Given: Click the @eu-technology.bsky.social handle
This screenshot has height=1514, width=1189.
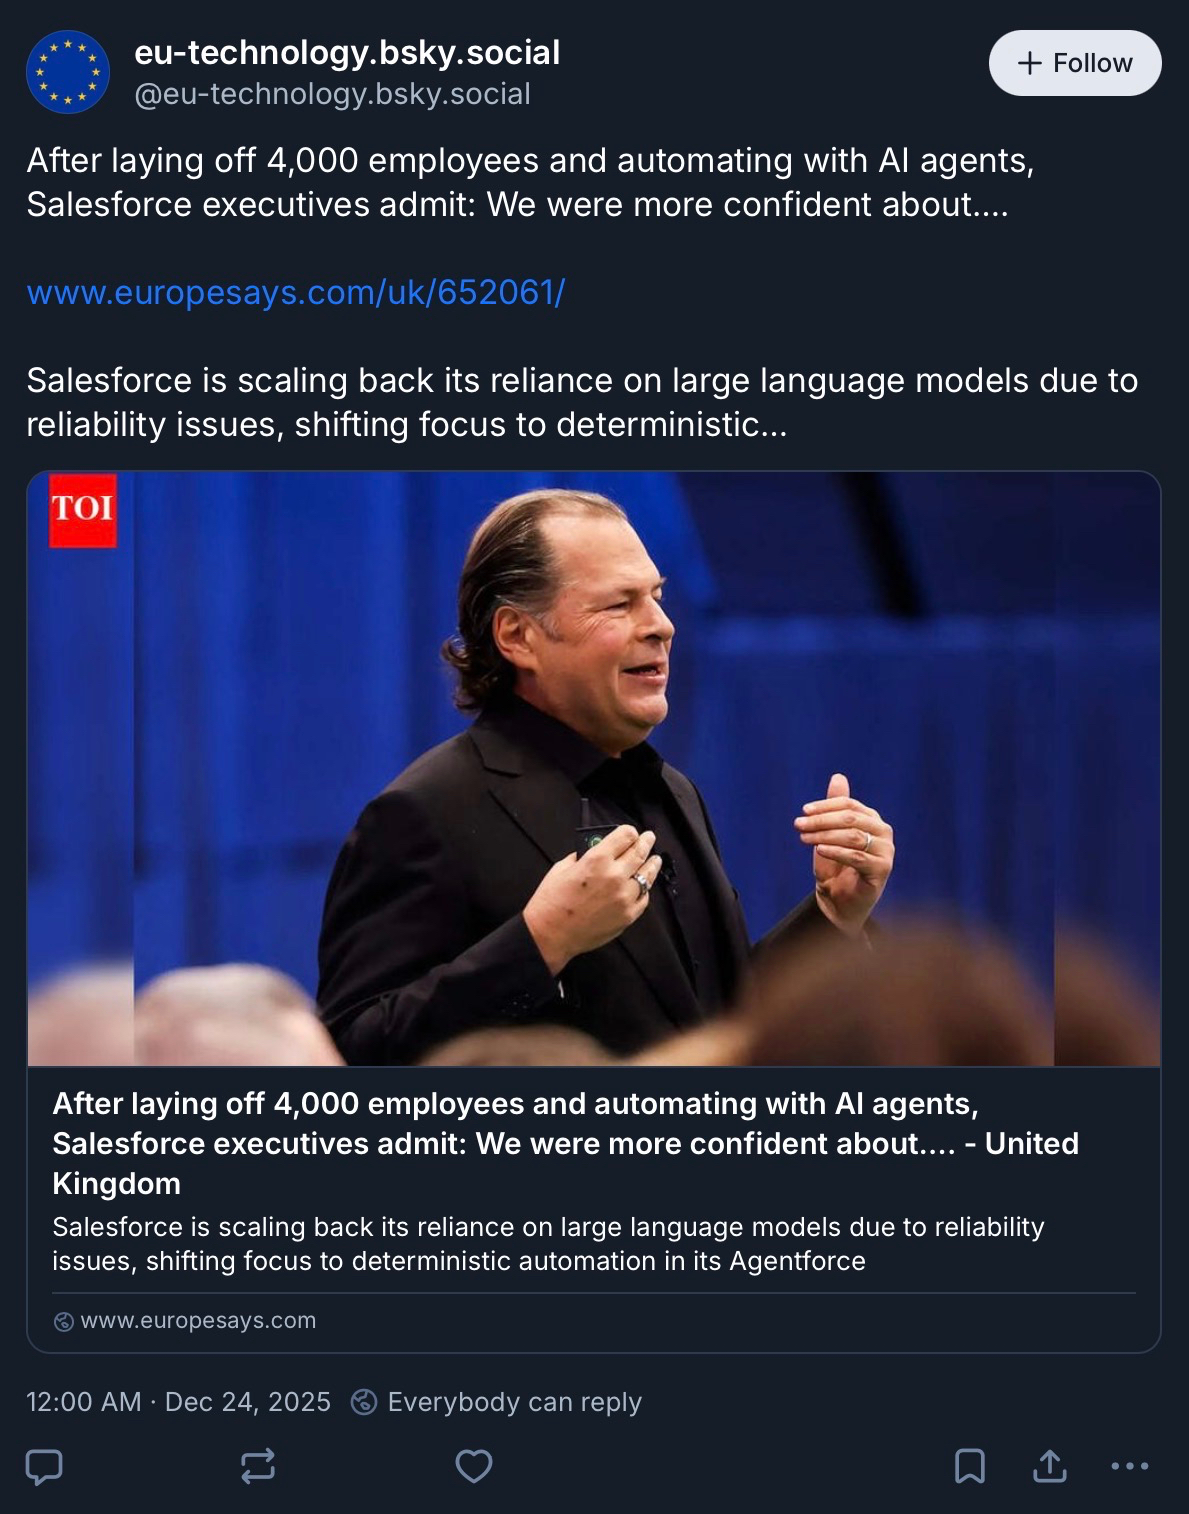Looking at the screenshot, I should [332, 94].
